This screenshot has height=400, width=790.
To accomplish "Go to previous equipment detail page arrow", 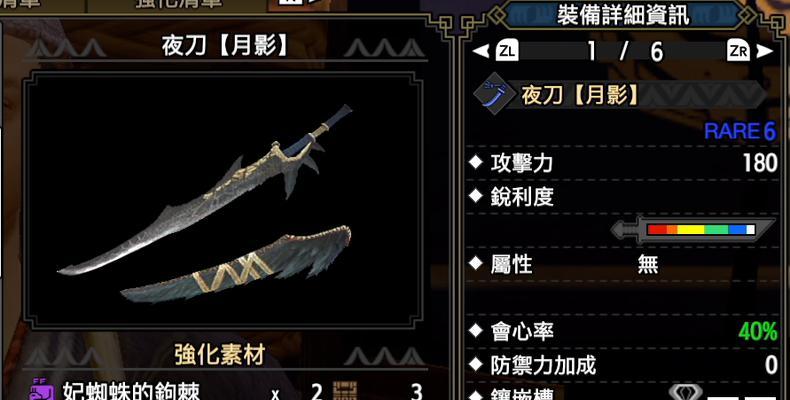I will click(x=481, y=51).
